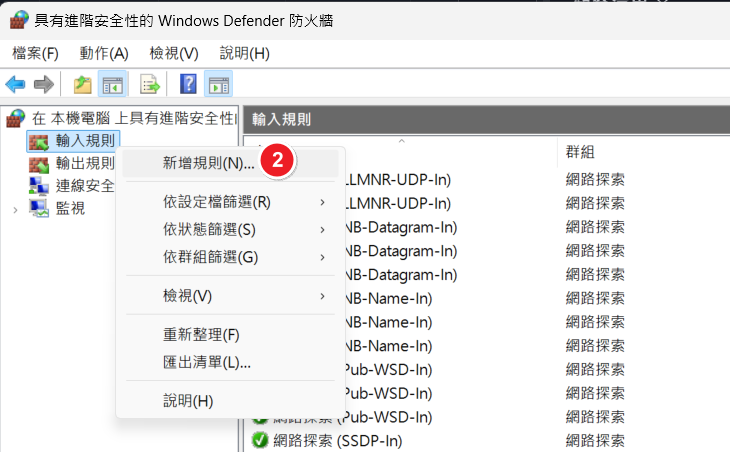Click the 輸入規則 tree node icon
The height and width of the screenshot is (452, 730).
[39, 141]
